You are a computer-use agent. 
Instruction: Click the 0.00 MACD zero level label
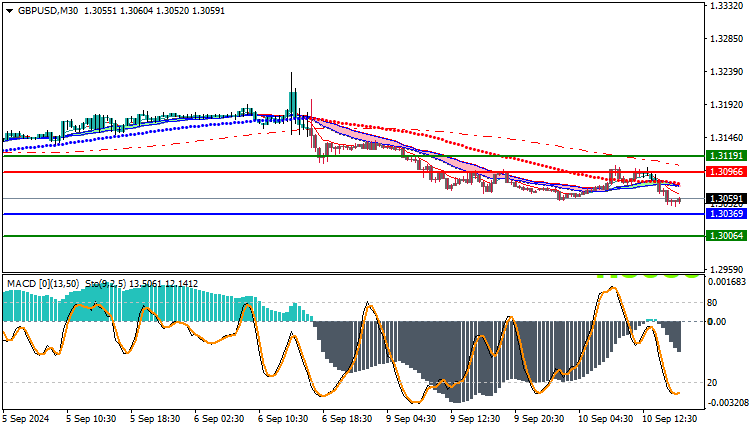(x=717, y=322)
